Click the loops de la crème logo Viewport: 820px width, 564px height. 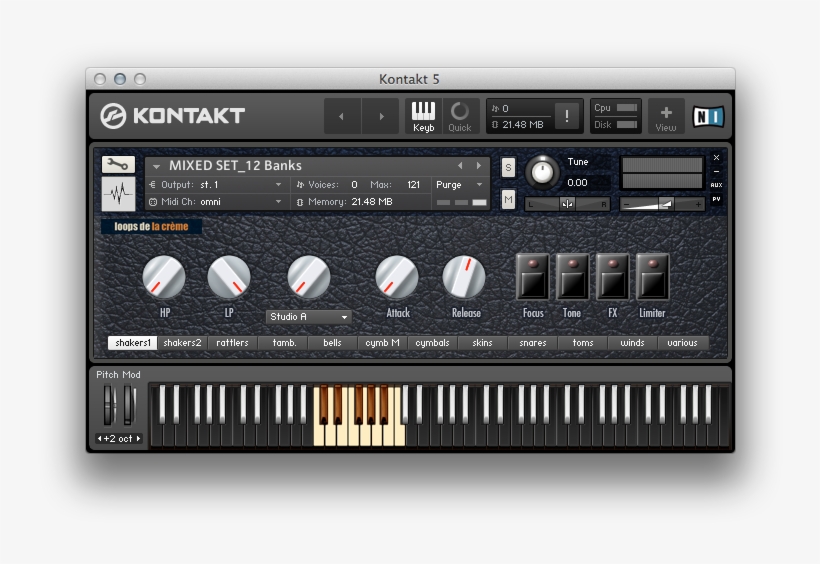151,227
